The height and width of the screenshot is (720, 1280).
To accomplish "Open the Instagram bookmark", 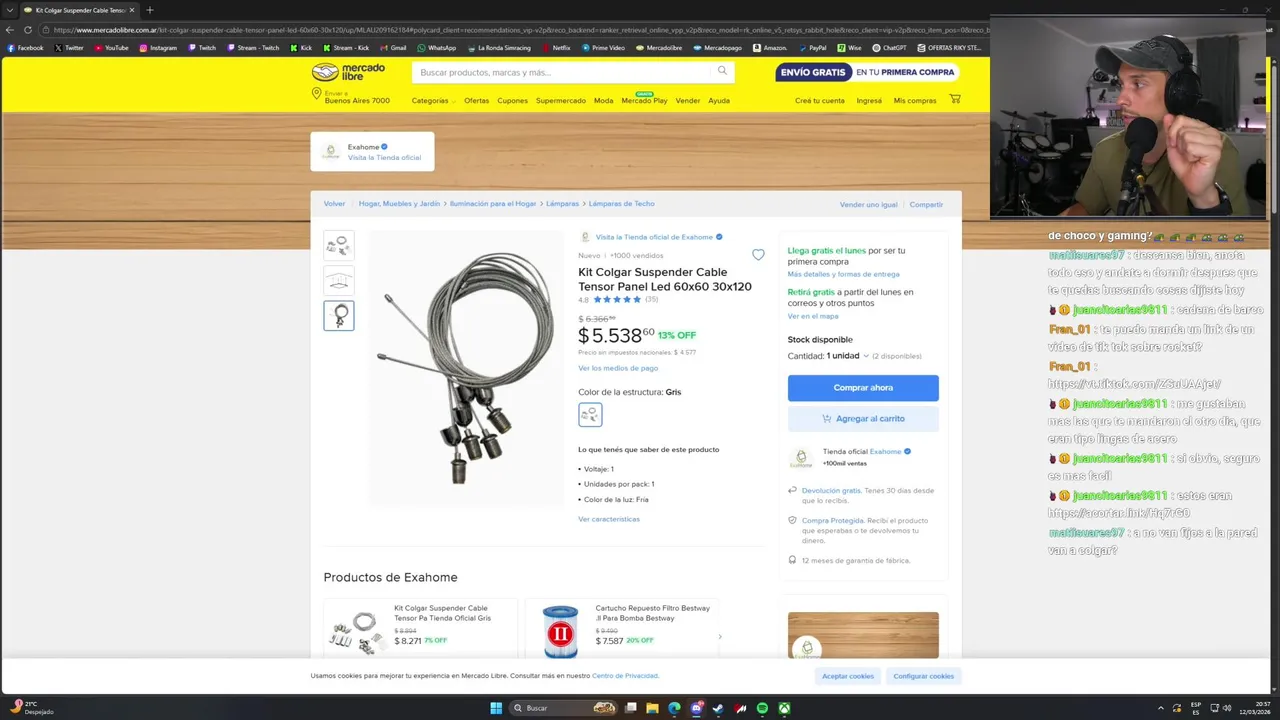I will (158, 47).
